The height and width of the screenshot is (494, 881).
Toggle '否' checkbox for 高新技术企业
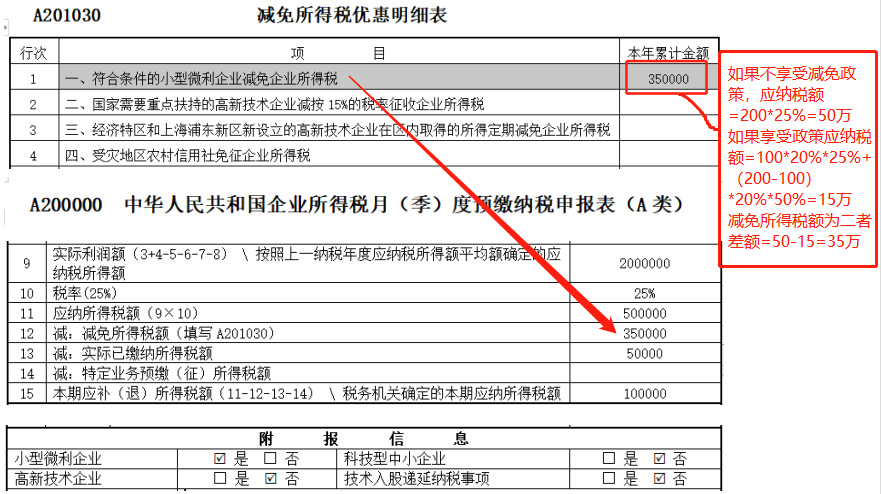click(x=270, y=479)
